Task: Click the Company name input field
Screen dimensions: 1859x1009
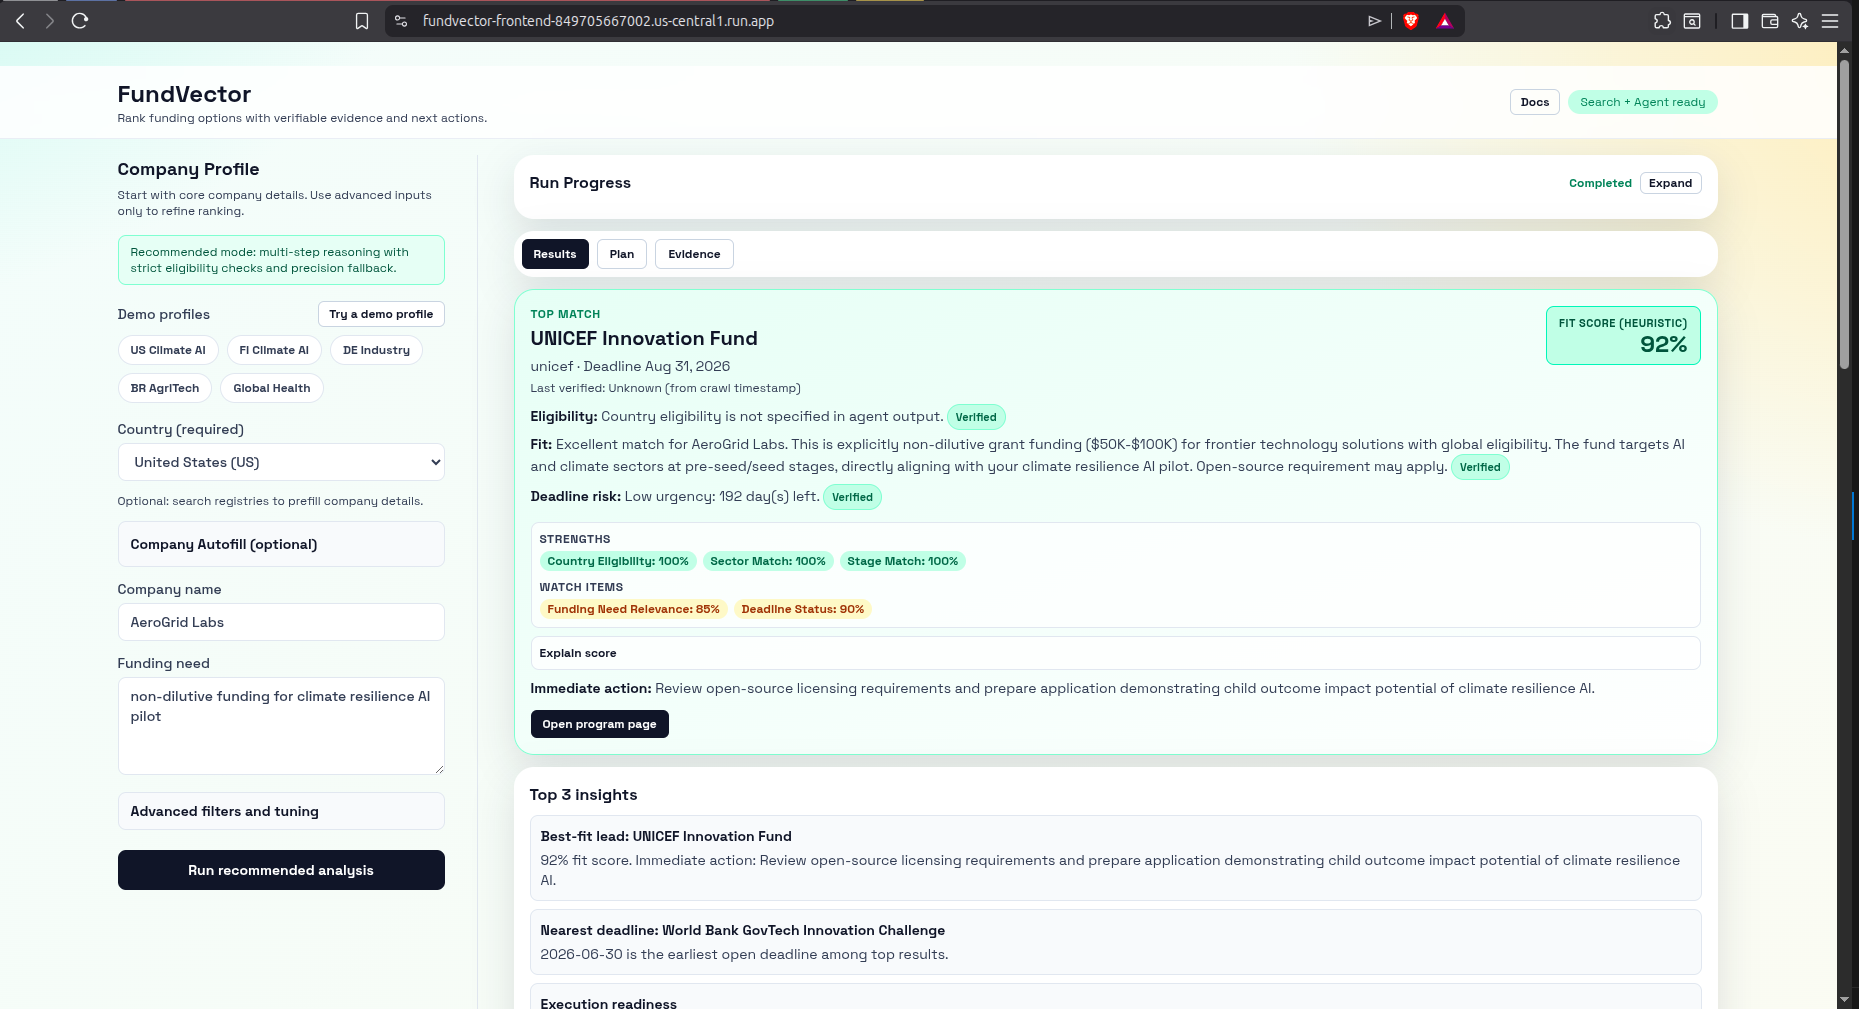Action: click(x=281, y=622)
